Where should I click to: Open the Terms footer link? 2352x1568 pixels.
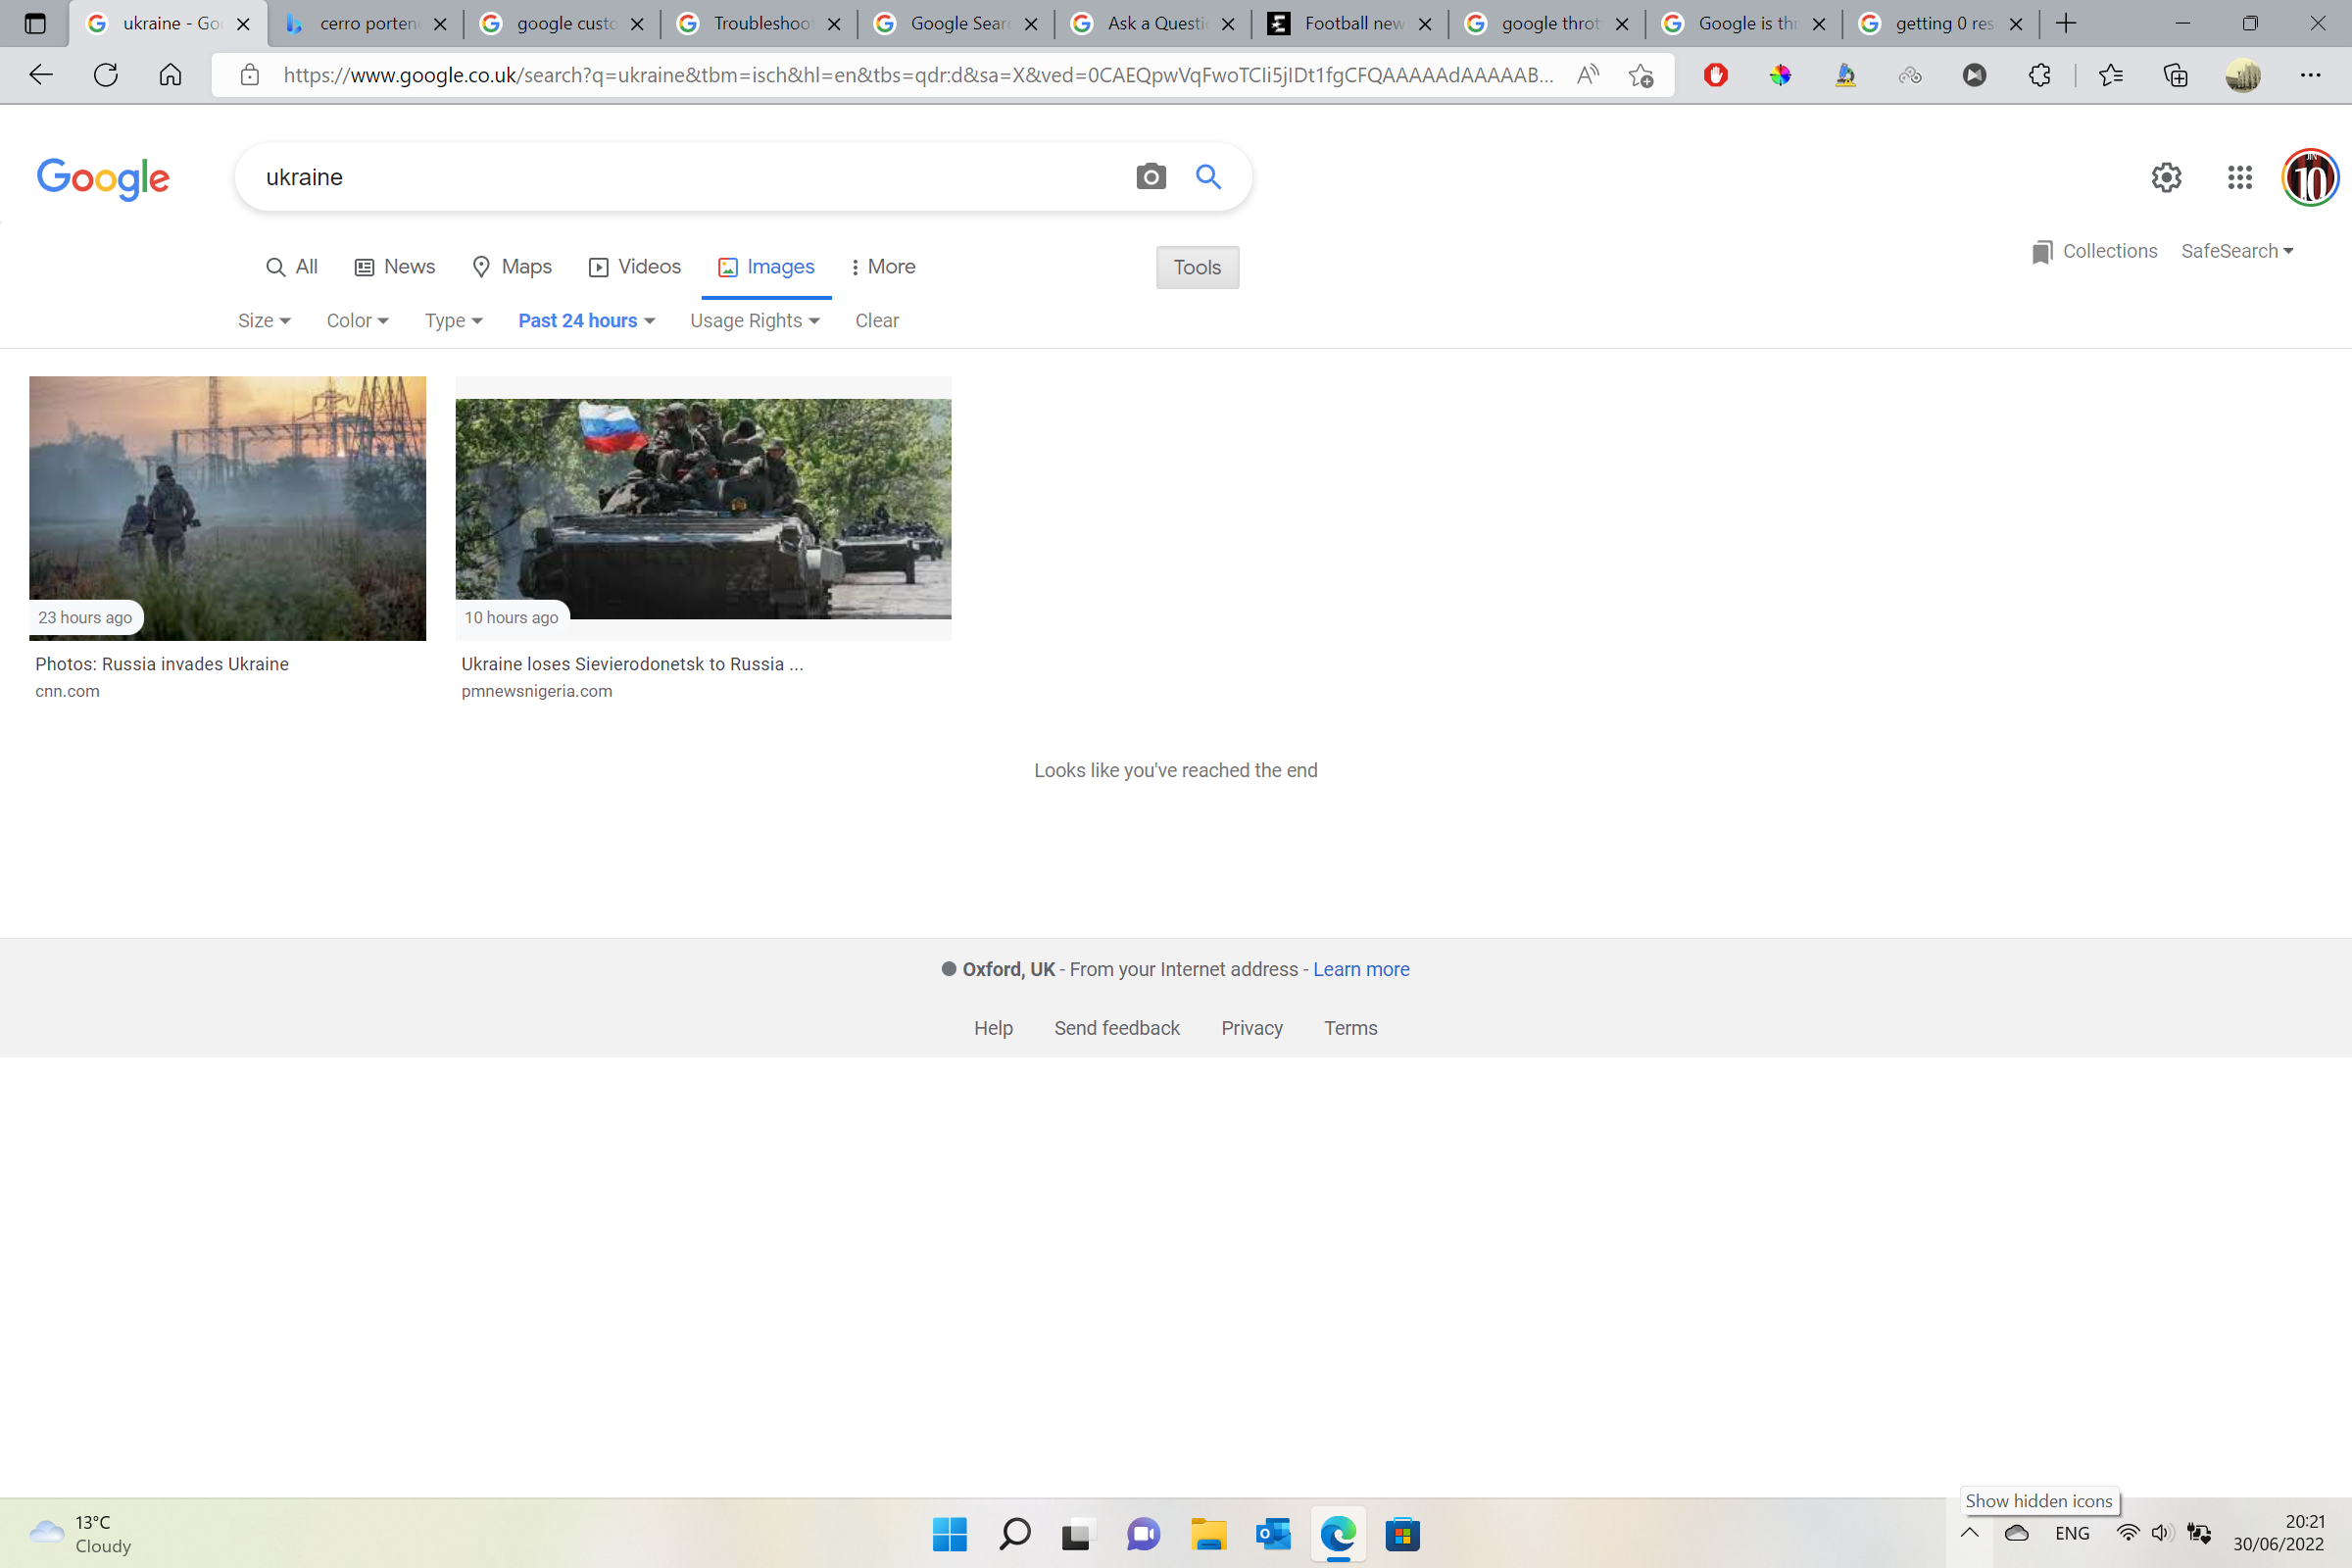[1351, 1028]
